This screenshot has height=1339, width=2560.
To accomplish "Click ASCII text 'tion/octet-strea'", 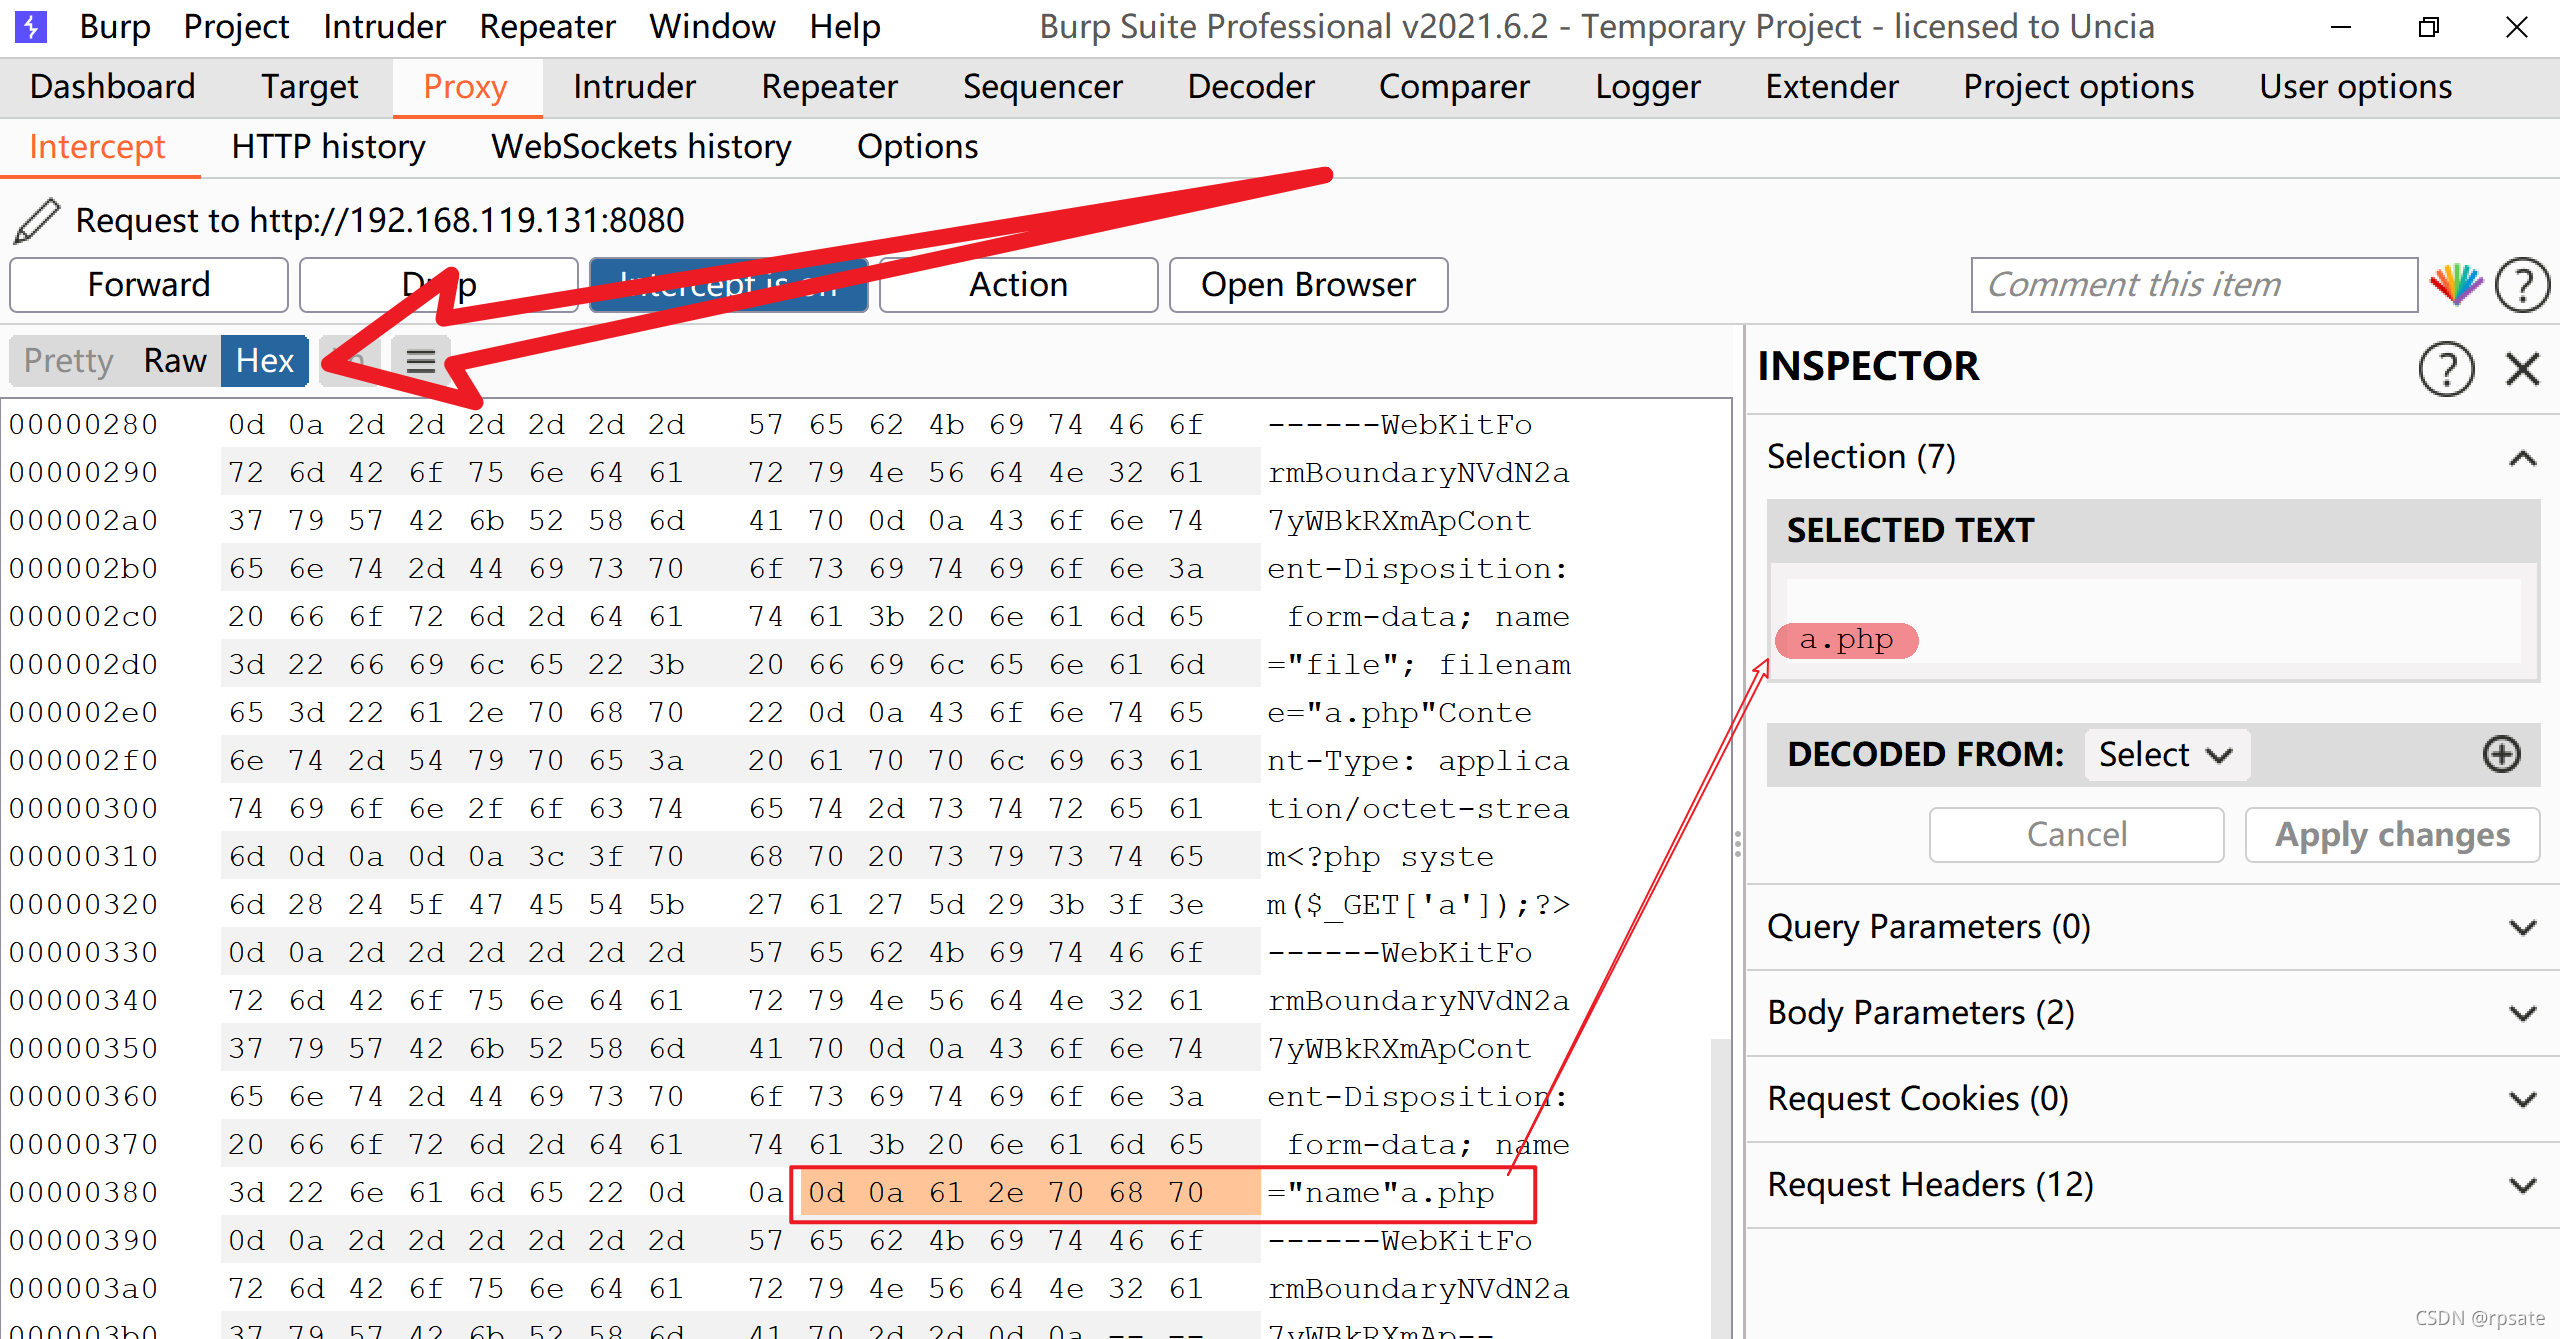I will [1418, 809].
